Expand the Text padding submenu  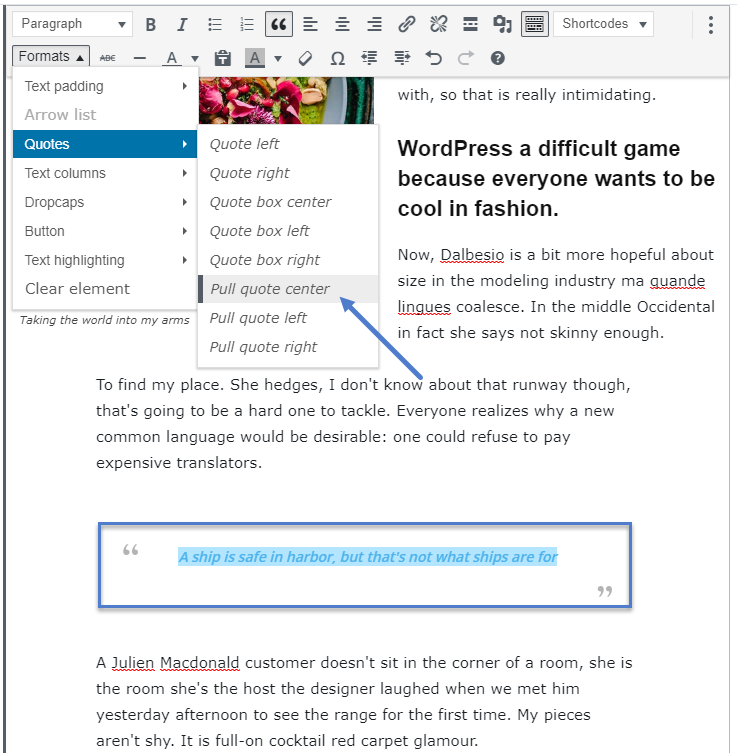(105, 86)
